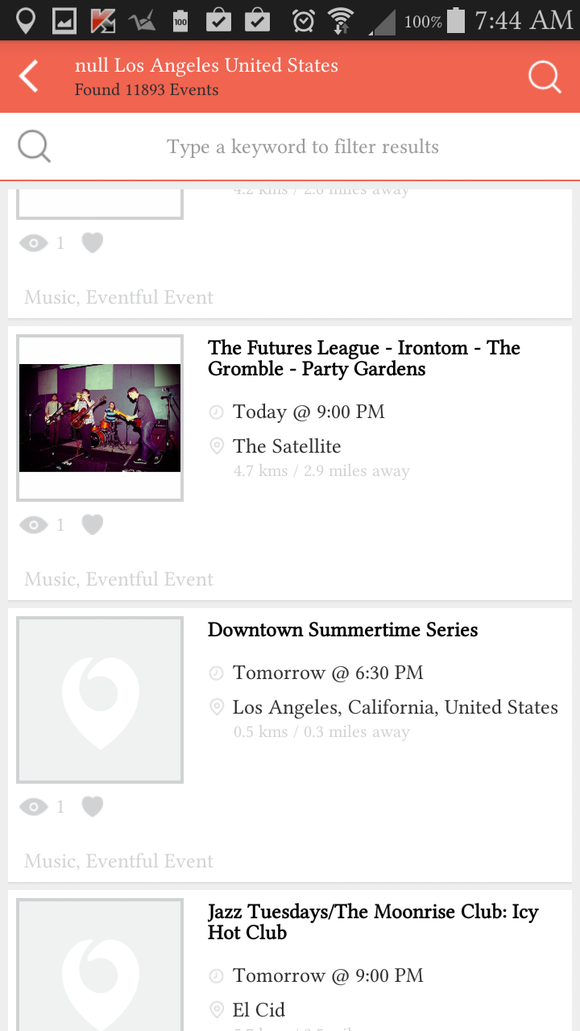The image size is (580, 1031).
Task: Tap the clock icon beside Today @ 9:00 PM
Action: [216, 412]
